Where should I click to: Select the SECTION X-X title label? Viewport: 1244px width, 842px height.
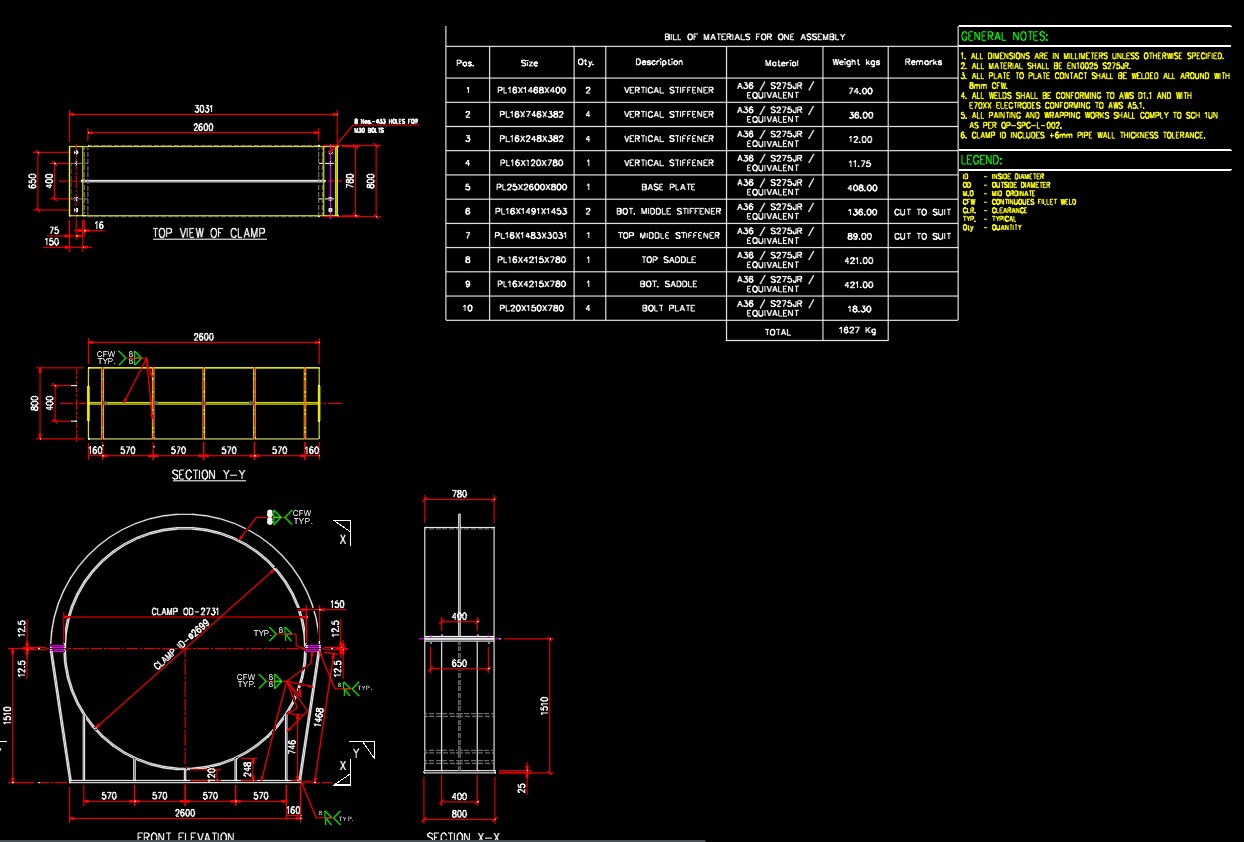tap(465, 833)
